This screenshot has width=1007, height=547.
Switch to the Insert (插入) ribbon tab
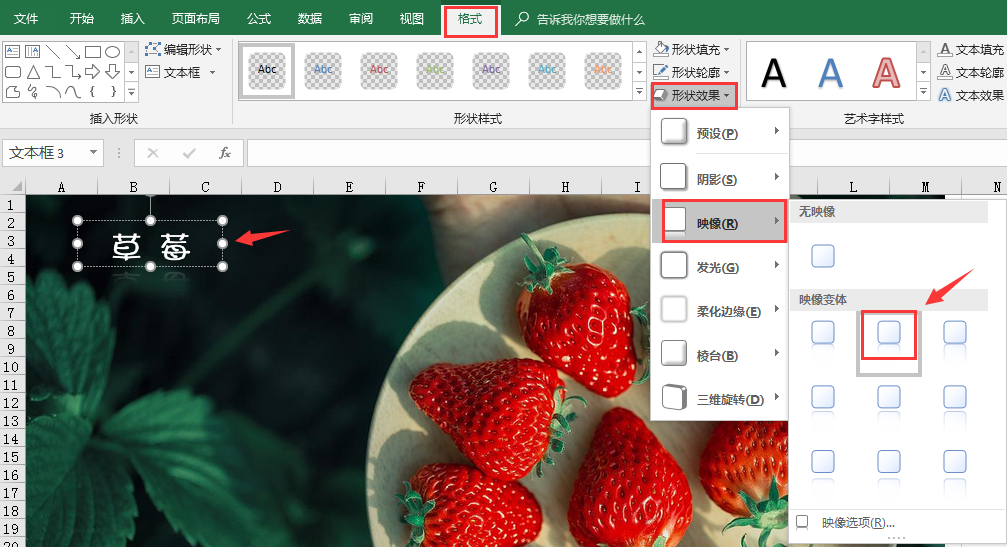(x=132, y=19)
